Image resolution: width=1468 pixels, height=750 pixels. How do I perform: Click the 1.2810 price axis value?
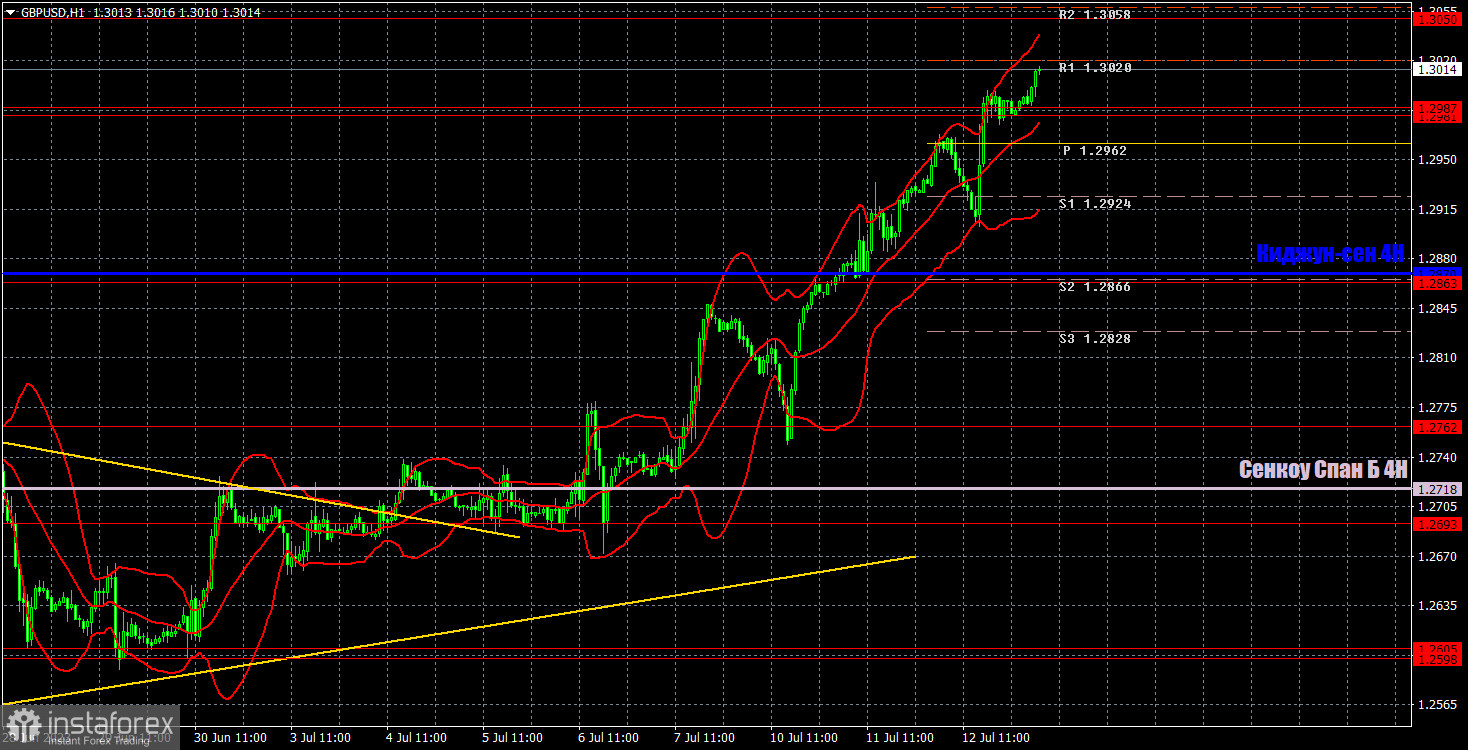tap(1438, 357)
